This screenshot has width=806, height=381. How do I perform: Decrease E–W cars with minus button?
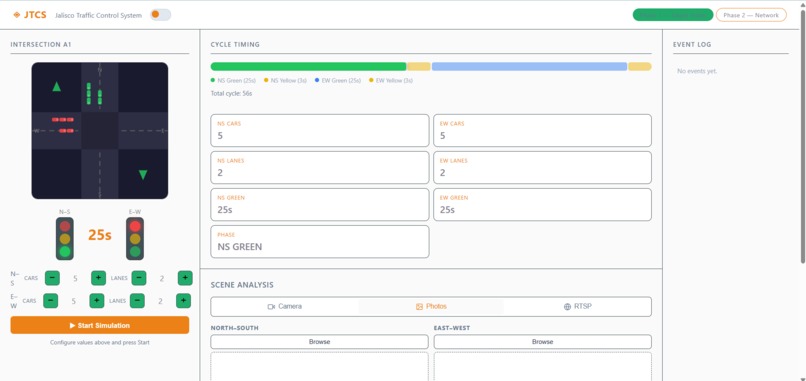coord(50,301)
